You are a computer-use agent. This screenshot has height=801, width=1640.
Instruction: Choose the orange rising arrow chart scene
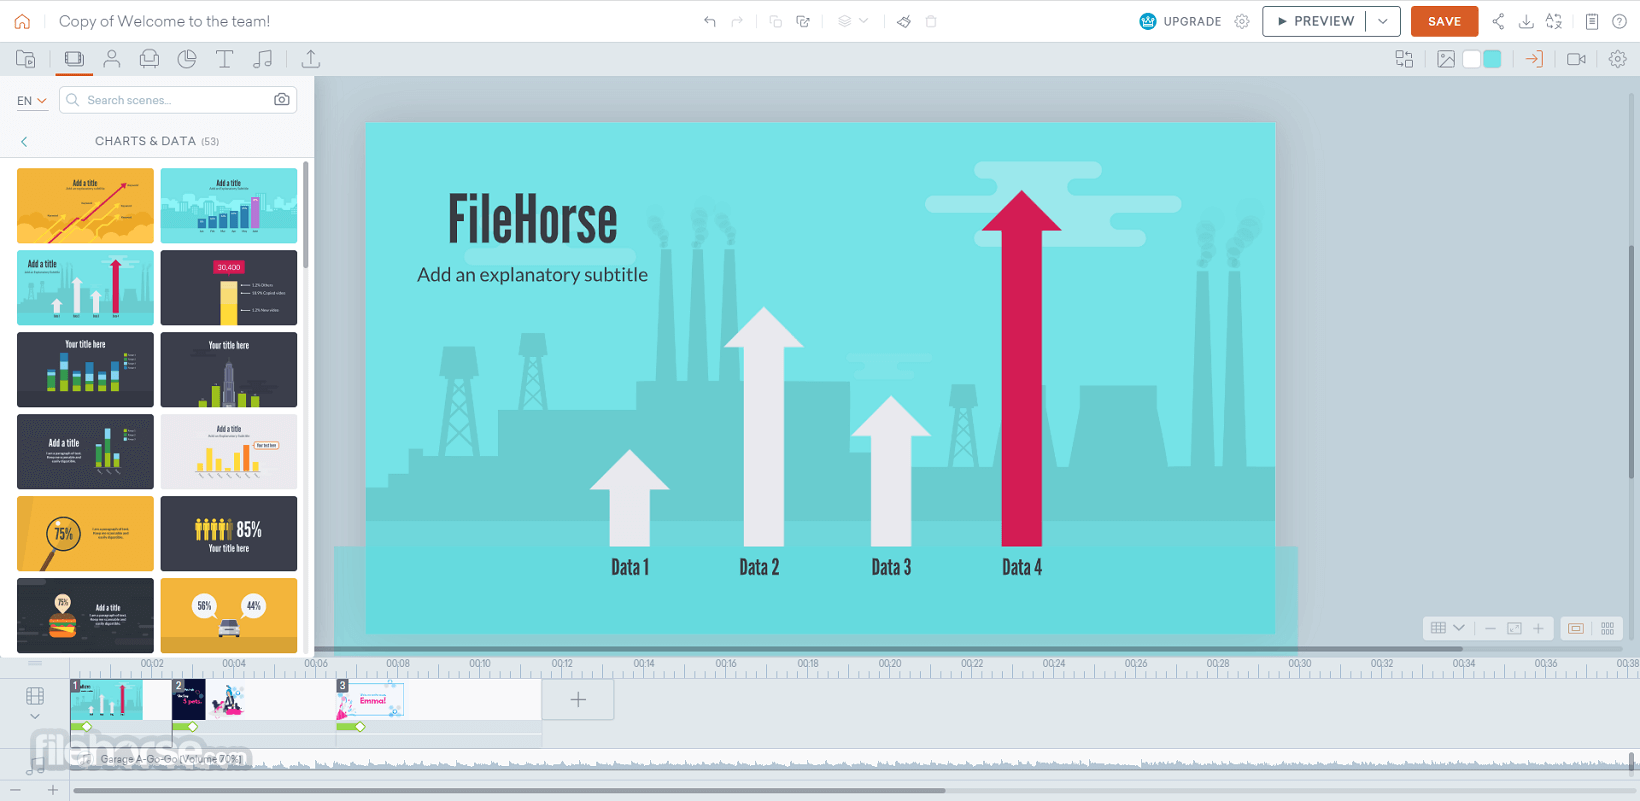click(85, 205)
